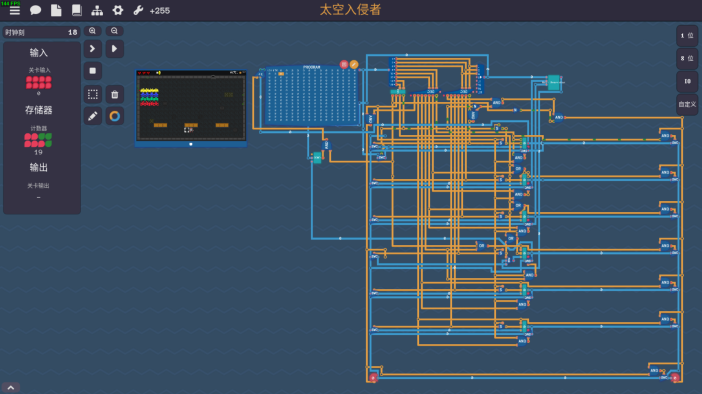
Task: Open the component hierarchy tree icon
Action: coord(97,10)
